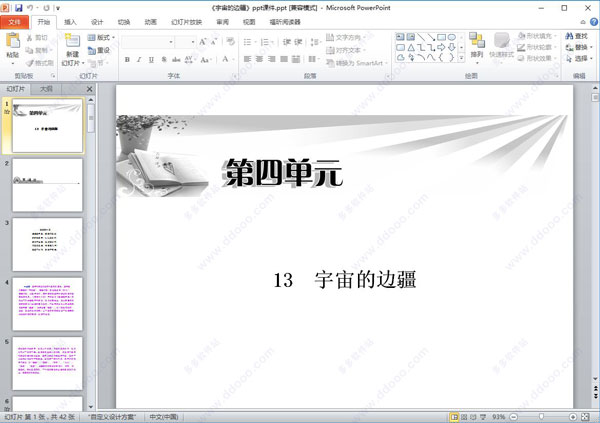Close the slides thumbnail pane

coord(90,89)
